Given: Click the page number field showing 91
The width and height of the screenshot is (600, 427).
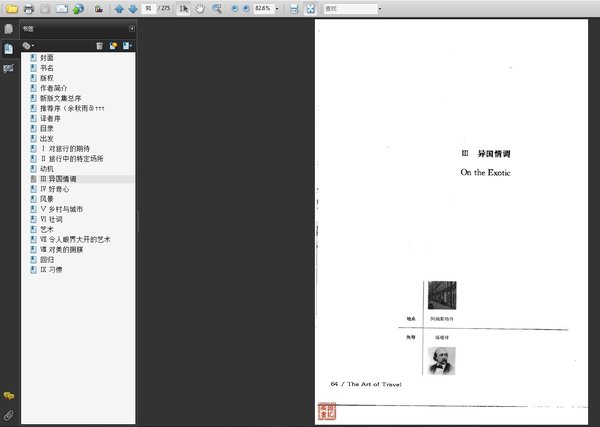Looking at the screenshot, I should point(149,8).
